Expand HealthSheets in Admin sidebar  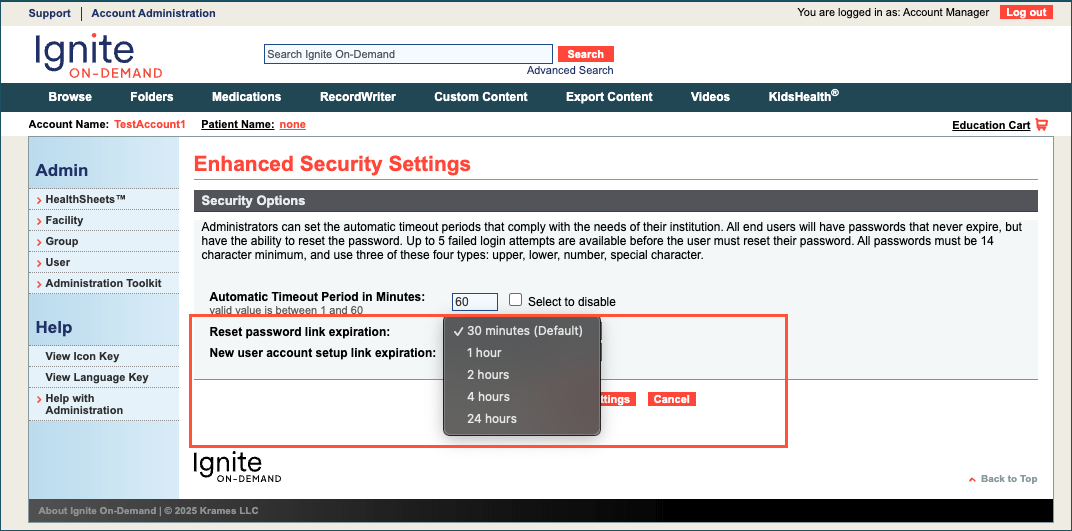85,199
